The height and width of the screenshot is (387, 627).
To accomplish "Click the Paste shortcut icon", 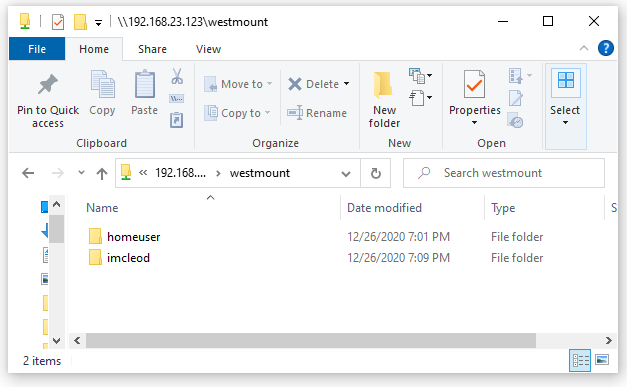I will [x=177, y=120].
